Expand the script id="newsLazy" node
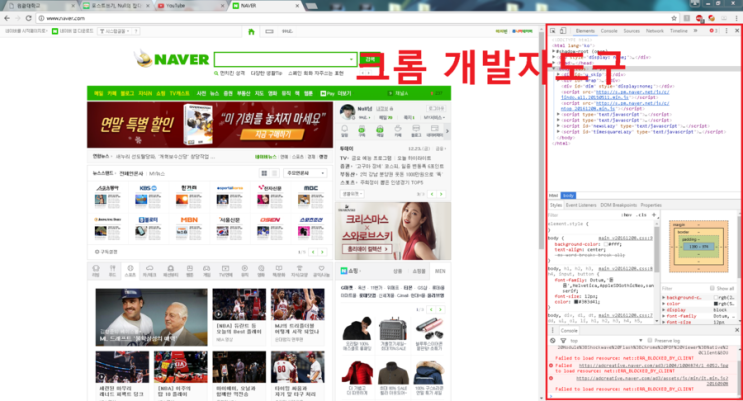Viewport: 743px width, 401px height. coord(559,126)
